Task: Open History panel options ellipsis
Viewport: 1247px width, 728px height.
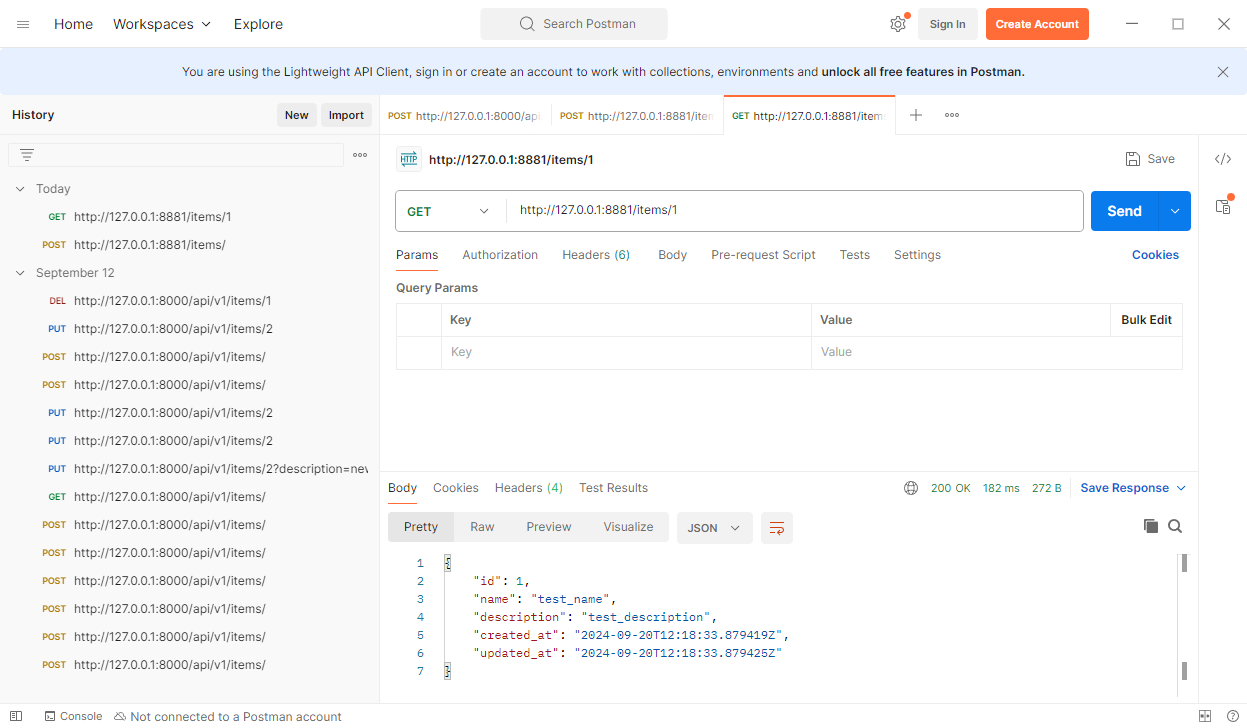Action: pos(360,155)
